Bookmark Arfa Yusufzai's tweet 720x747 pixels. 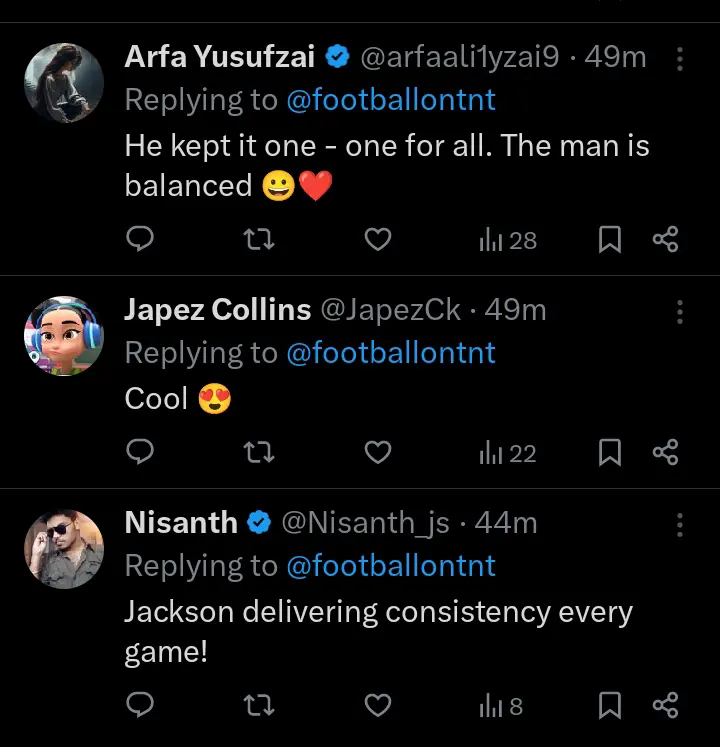pos(610,240)
